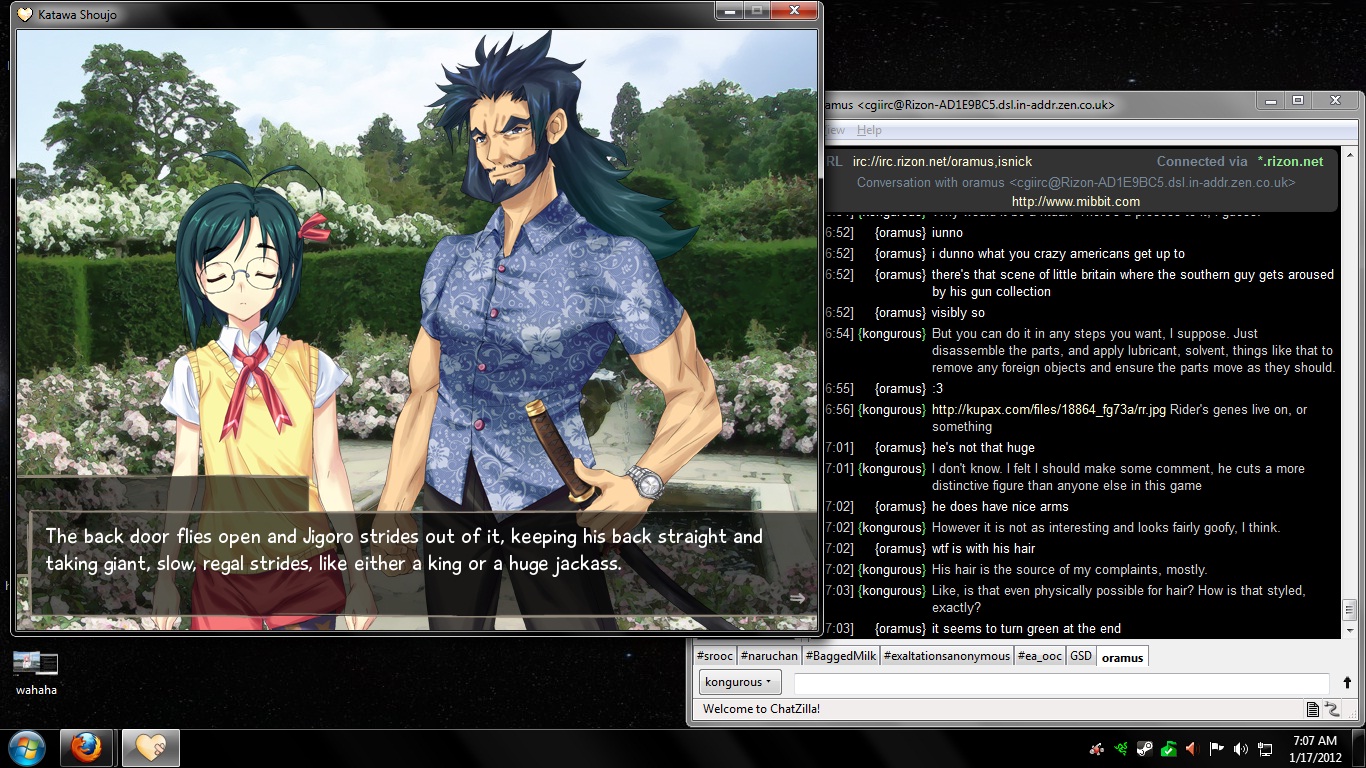
Task: Open the wahaha desktop icon
Action: point(36,672)
